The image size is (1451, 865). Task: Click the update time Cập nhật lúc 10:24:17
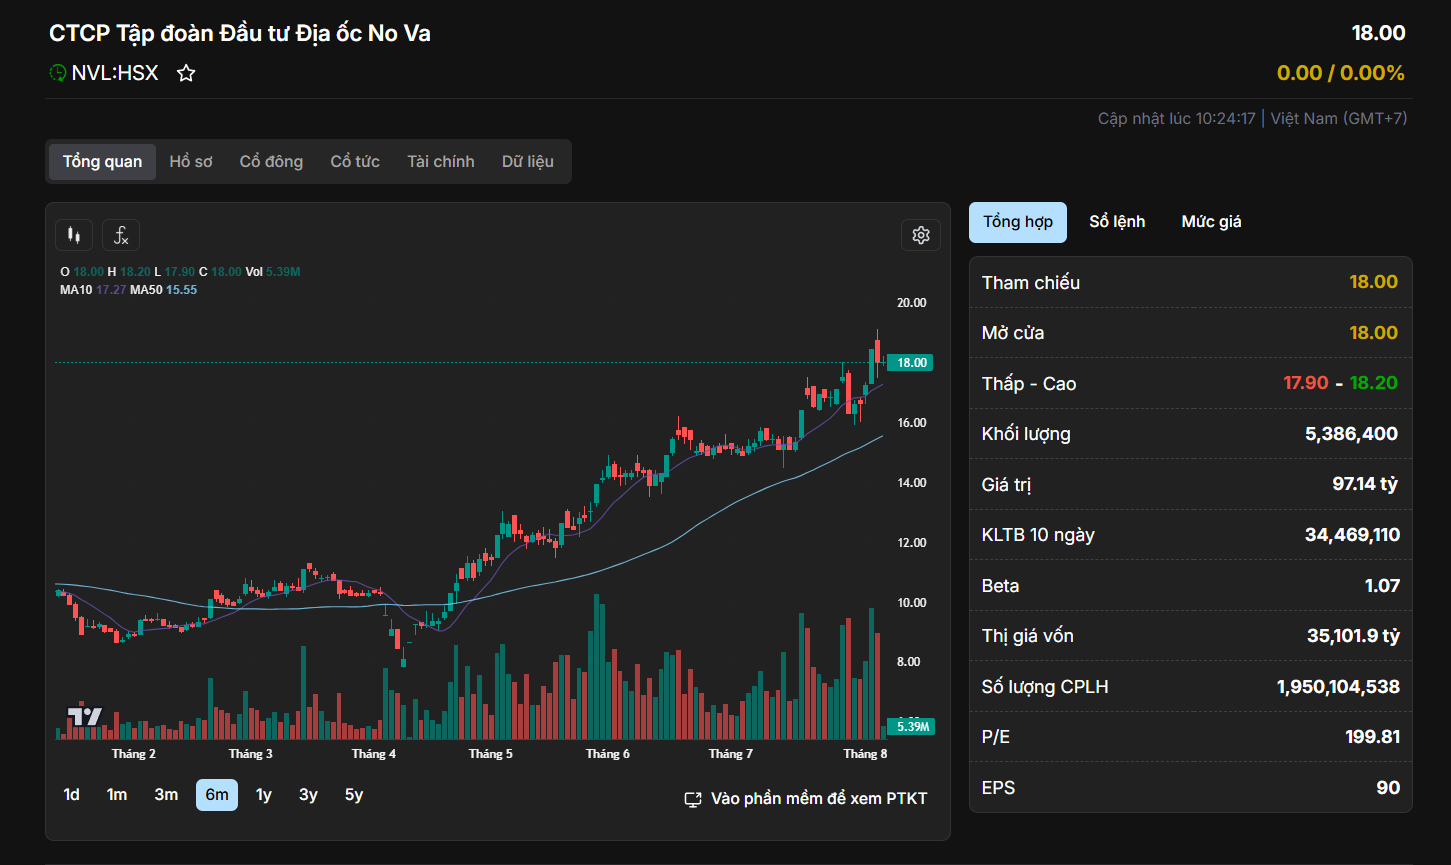[1176, 118]
